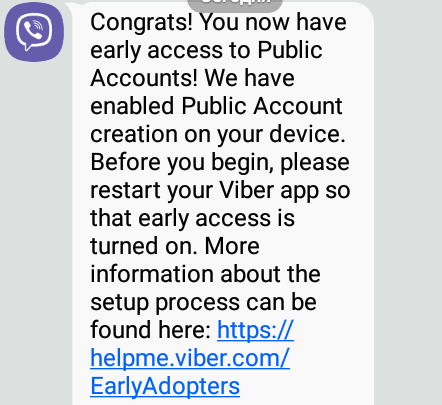Open the Viber sender avatar icon
The height and width of the screenshot is (405, 442).
(34, 32)
